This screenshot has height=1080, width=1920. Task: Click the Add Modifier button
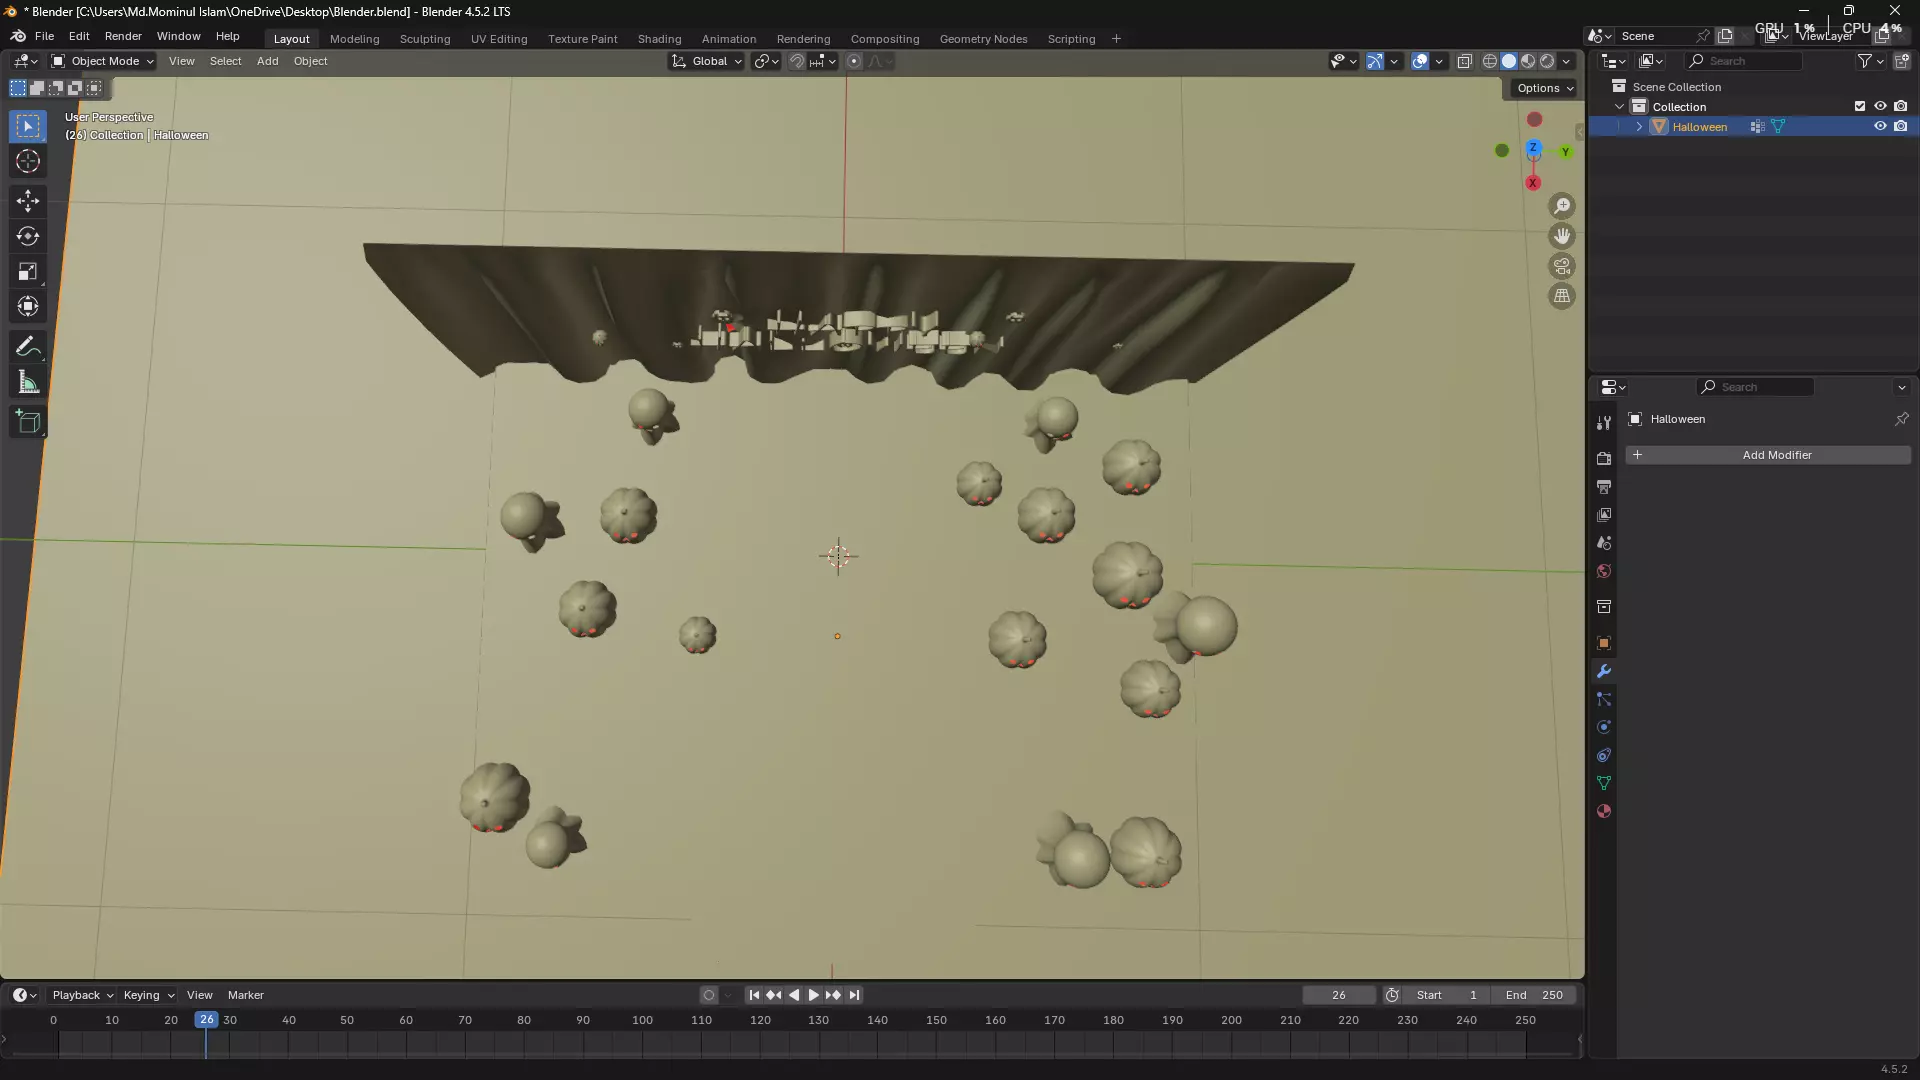pyautogui.click(x=1767, y=455)
